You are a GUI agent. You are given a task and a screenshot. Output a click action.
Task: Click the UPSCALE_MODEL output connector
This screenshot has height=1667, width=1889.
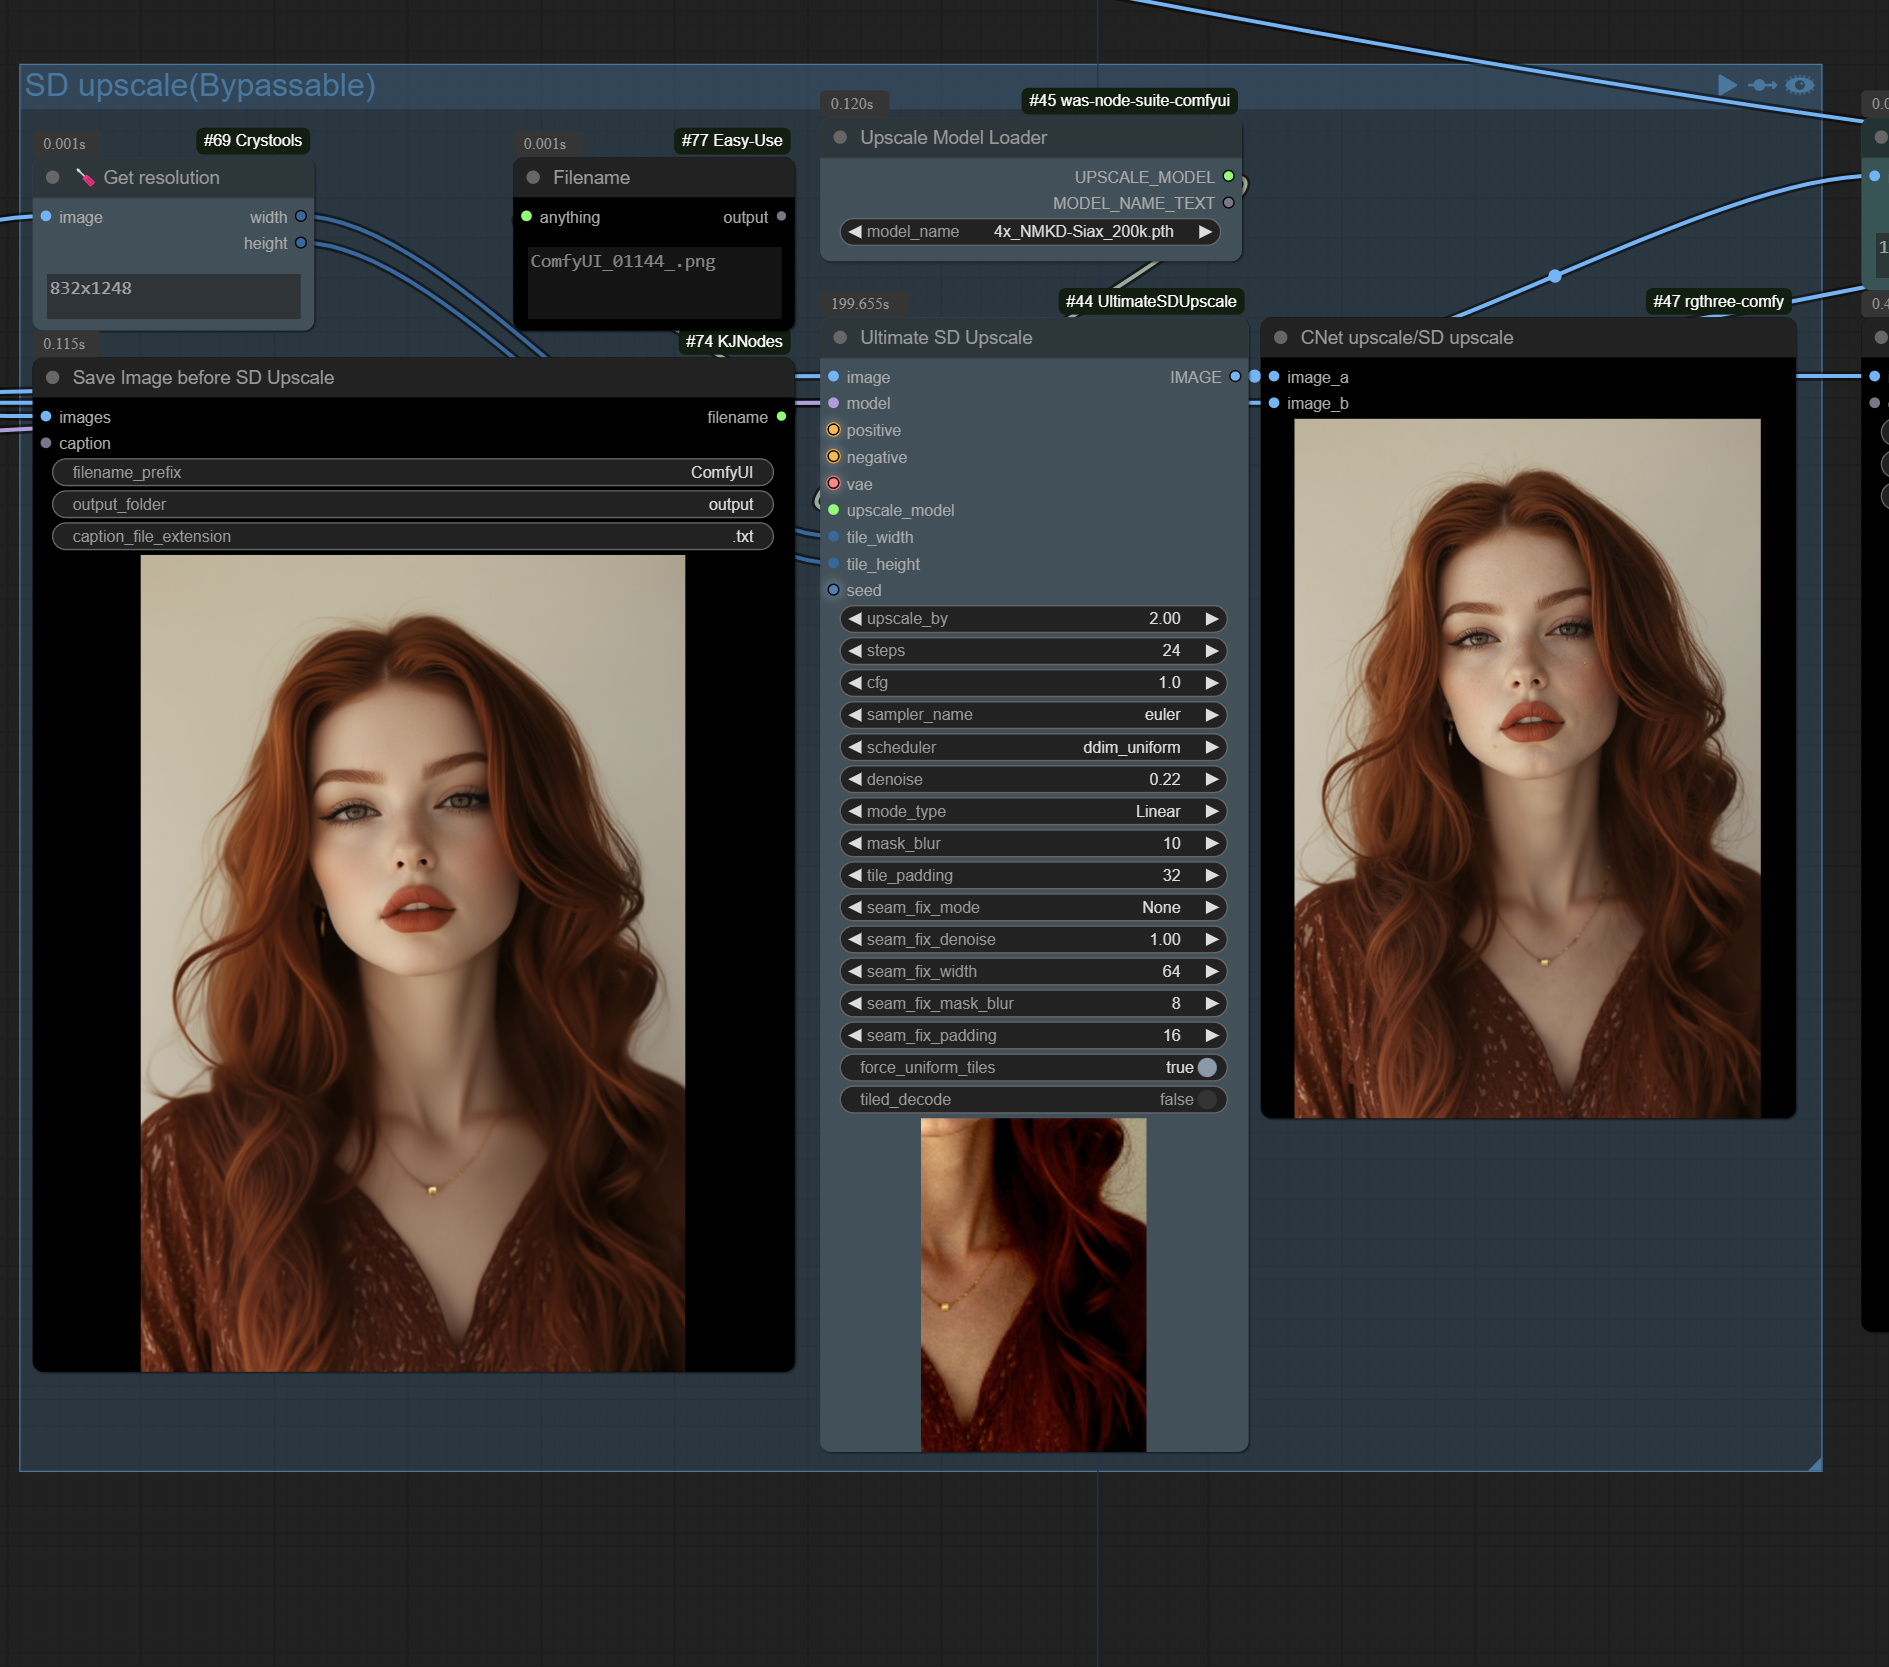pos(1228,177)
